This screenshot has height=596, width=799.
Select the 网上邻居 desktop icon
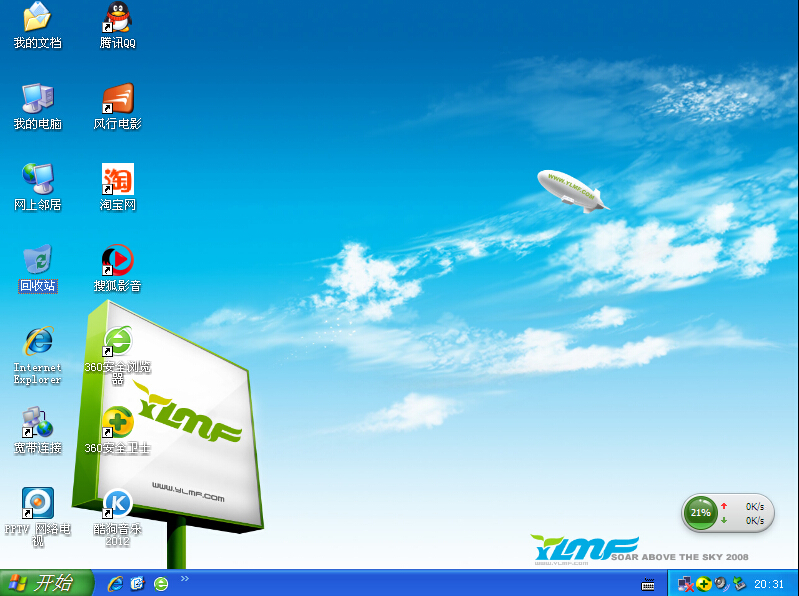coord(37,187)
